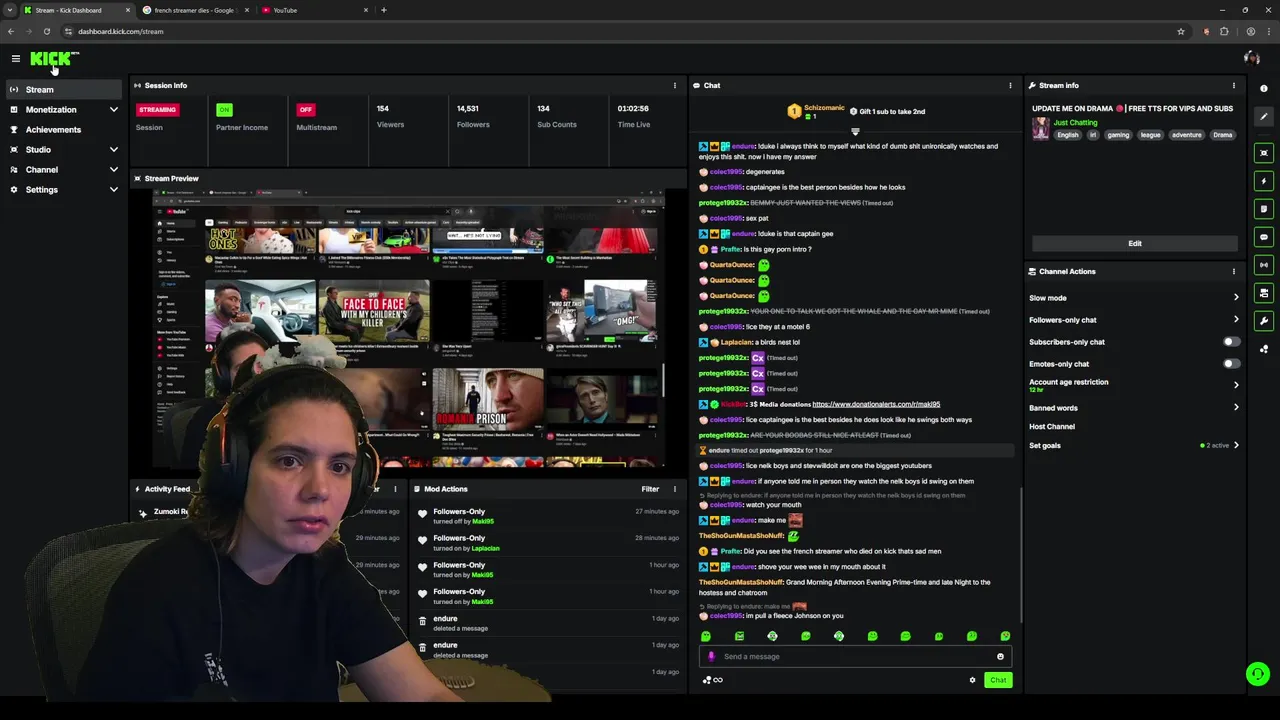Click the English tag

tap(1068, 135)
